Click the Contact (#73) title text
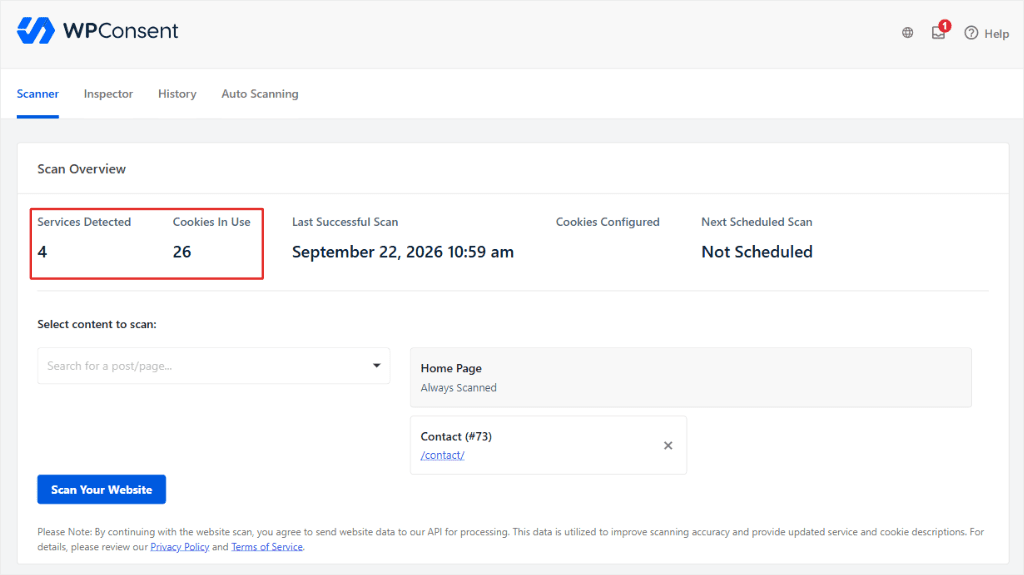Screen dimensions: 1024x575 456,436
